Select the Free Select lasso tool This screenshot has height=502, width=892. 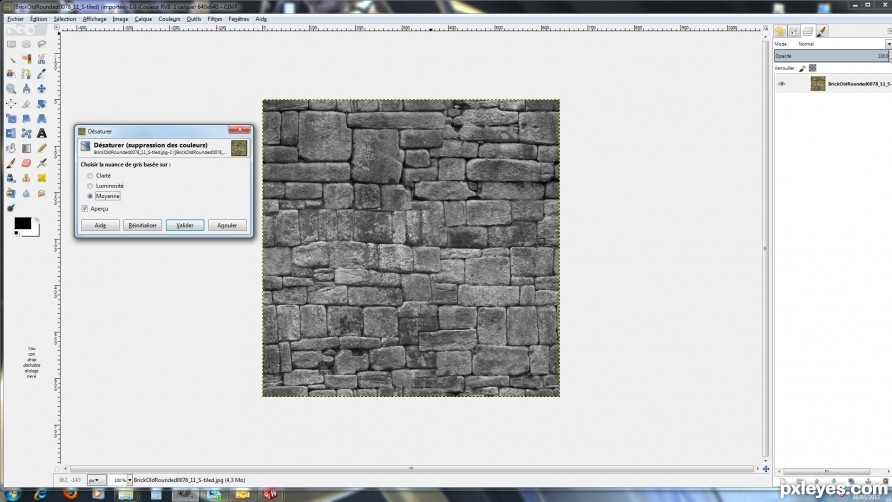[42, 44]
